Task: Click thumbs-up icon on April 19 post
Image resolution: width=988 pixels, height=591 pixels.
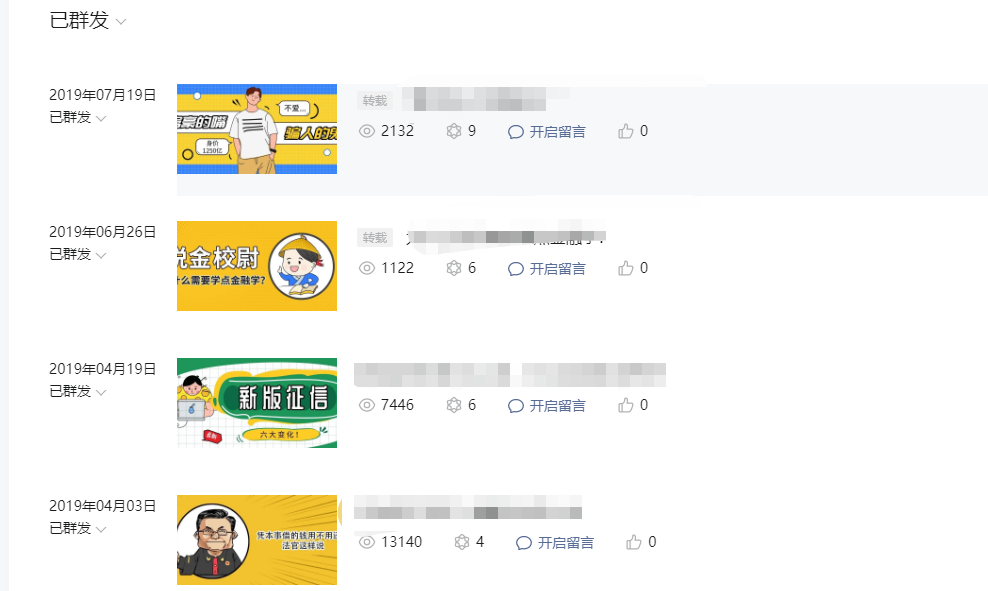Action: 625,405
